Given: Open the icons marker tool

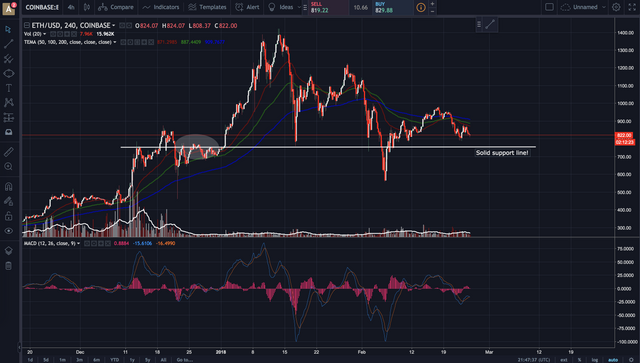Looking at the screenshot, I should [8, 132].
